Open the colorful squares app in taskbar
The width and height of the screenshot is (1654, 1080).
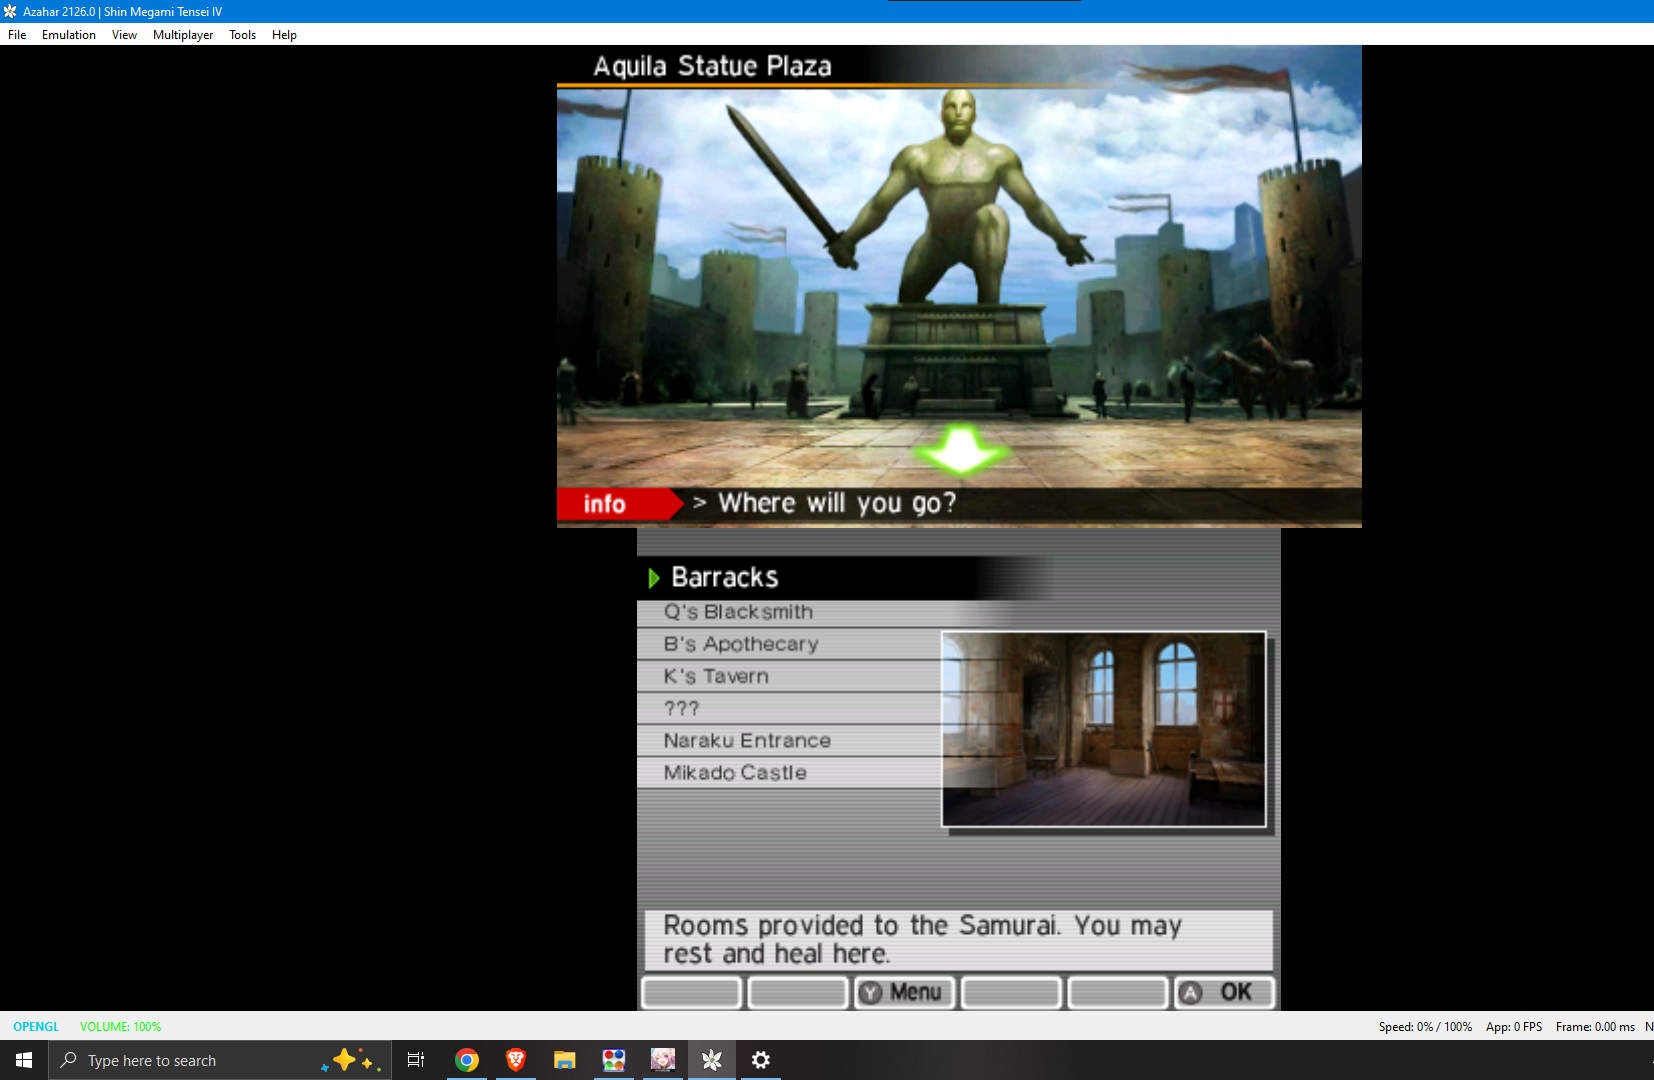pyautogui.click(x=614, y=1060)
